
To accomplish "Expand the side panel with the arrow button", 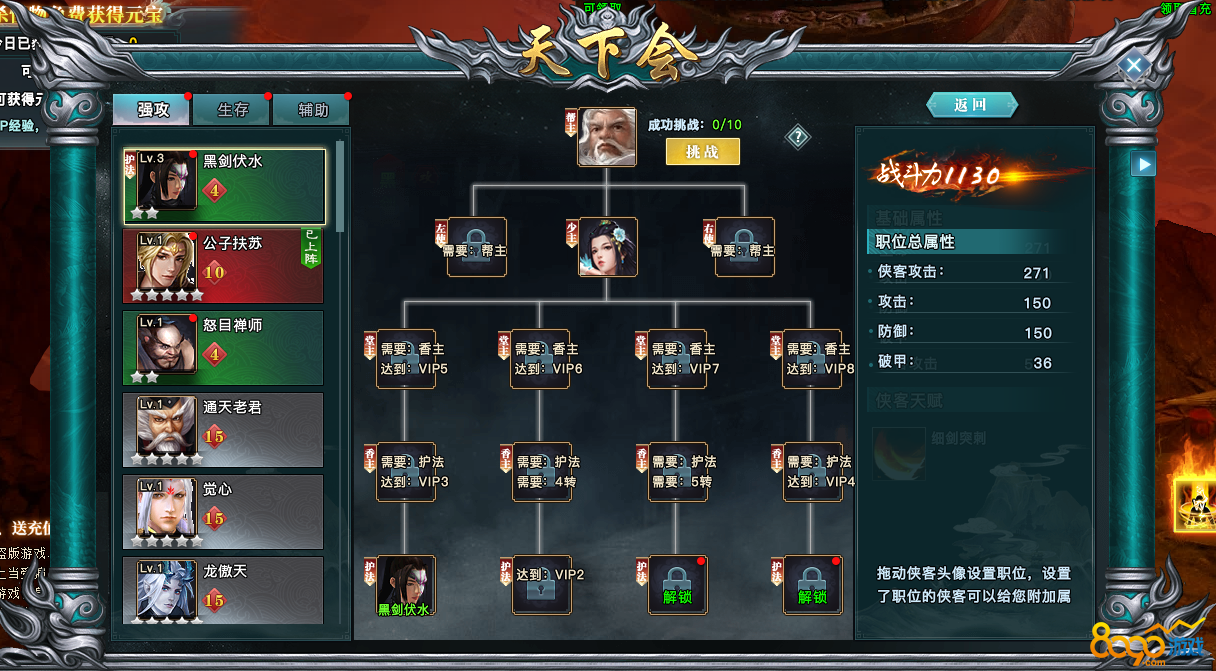I will (1143, 164).
